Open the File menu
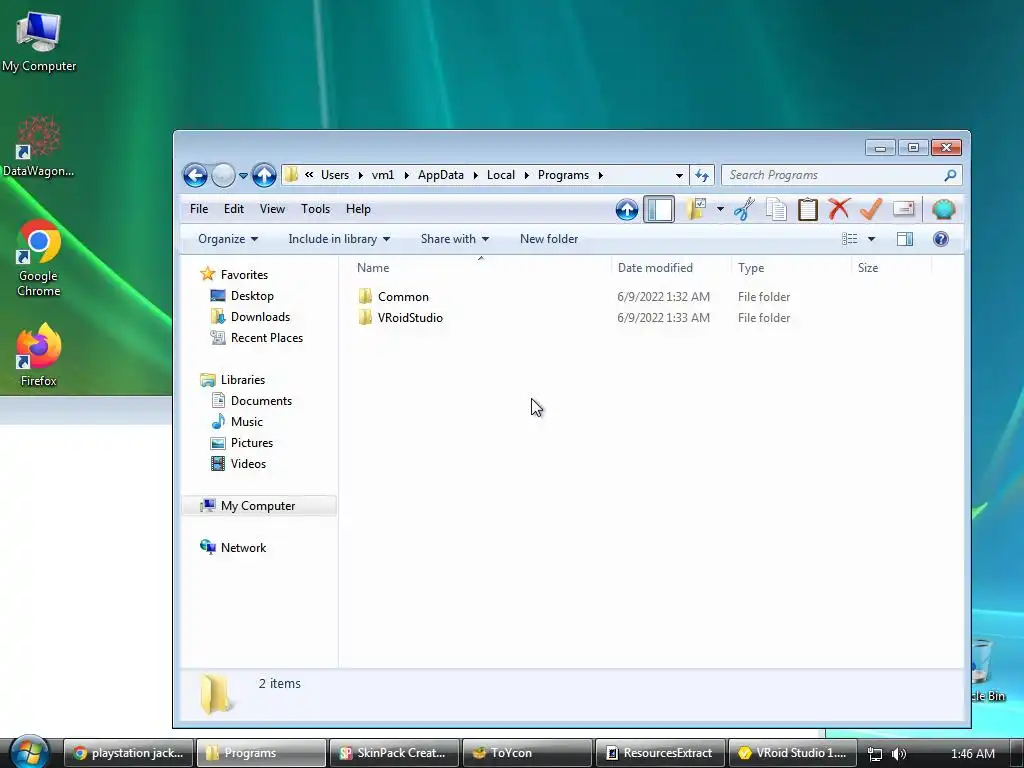The image size is (1024, 768). pos(199,209)
